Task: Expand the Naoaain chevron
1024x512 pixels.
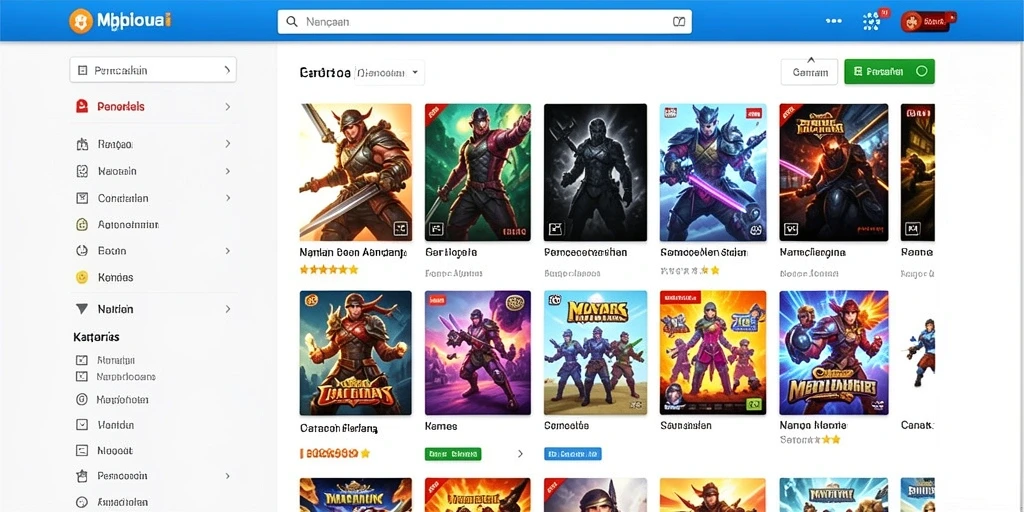Action: 228,171
